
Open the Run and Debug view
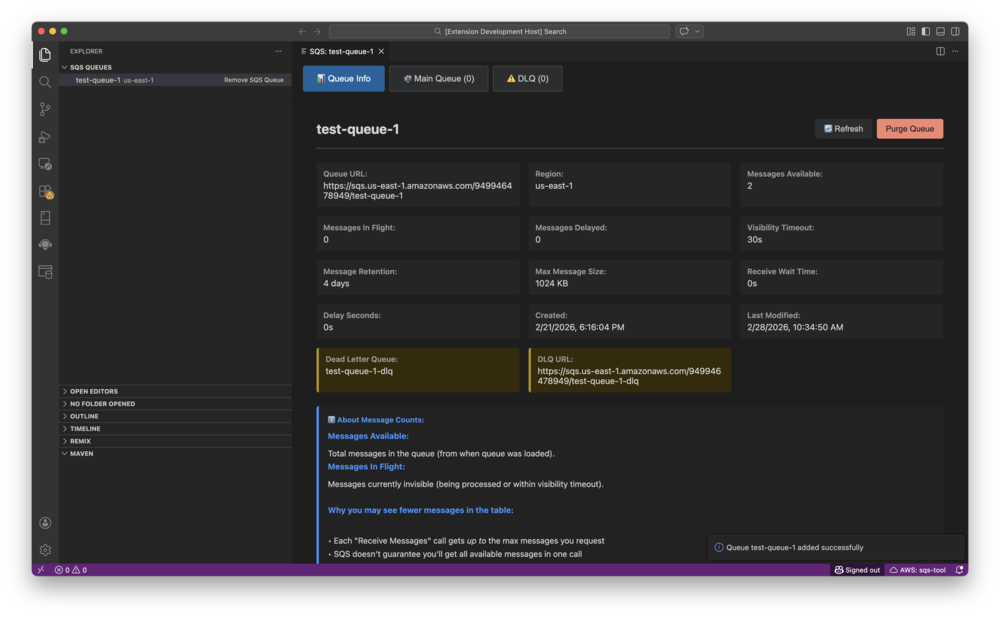click(45, 136)
